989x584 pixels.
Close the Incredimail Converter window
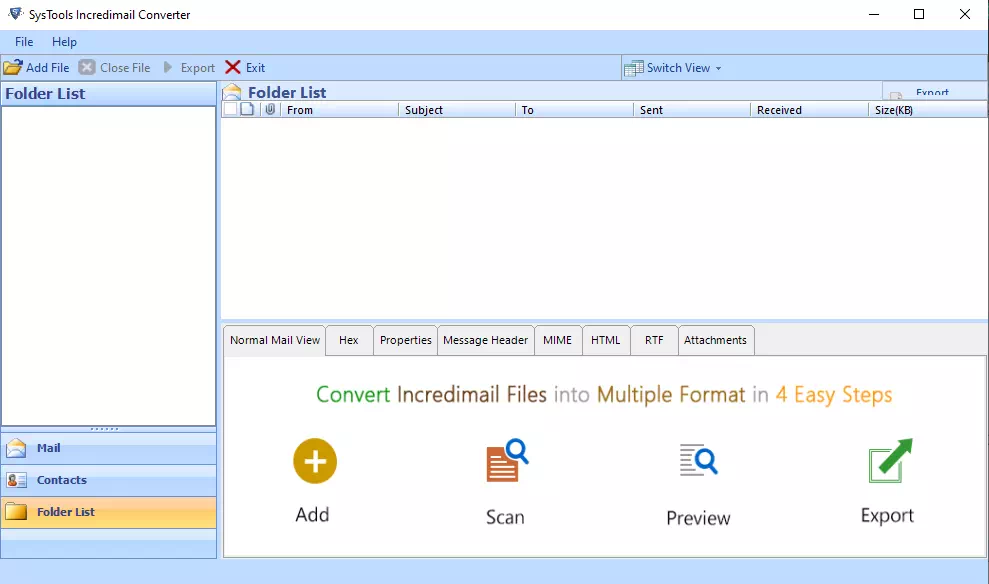point(965,15)
